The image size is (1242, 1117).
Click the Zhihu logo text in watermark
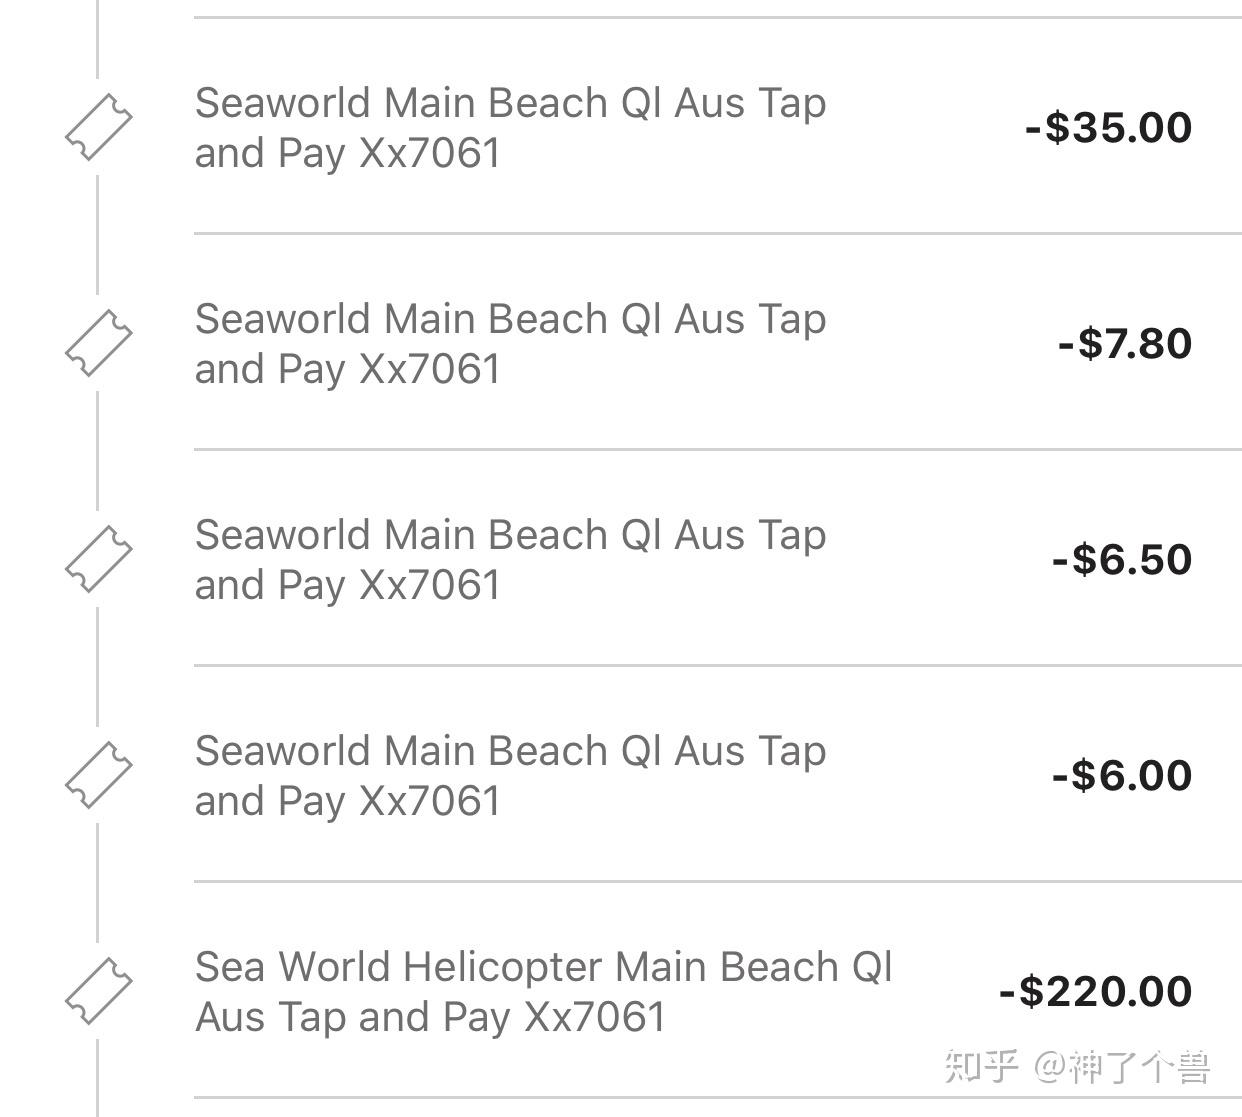[x=981, y=1067]
